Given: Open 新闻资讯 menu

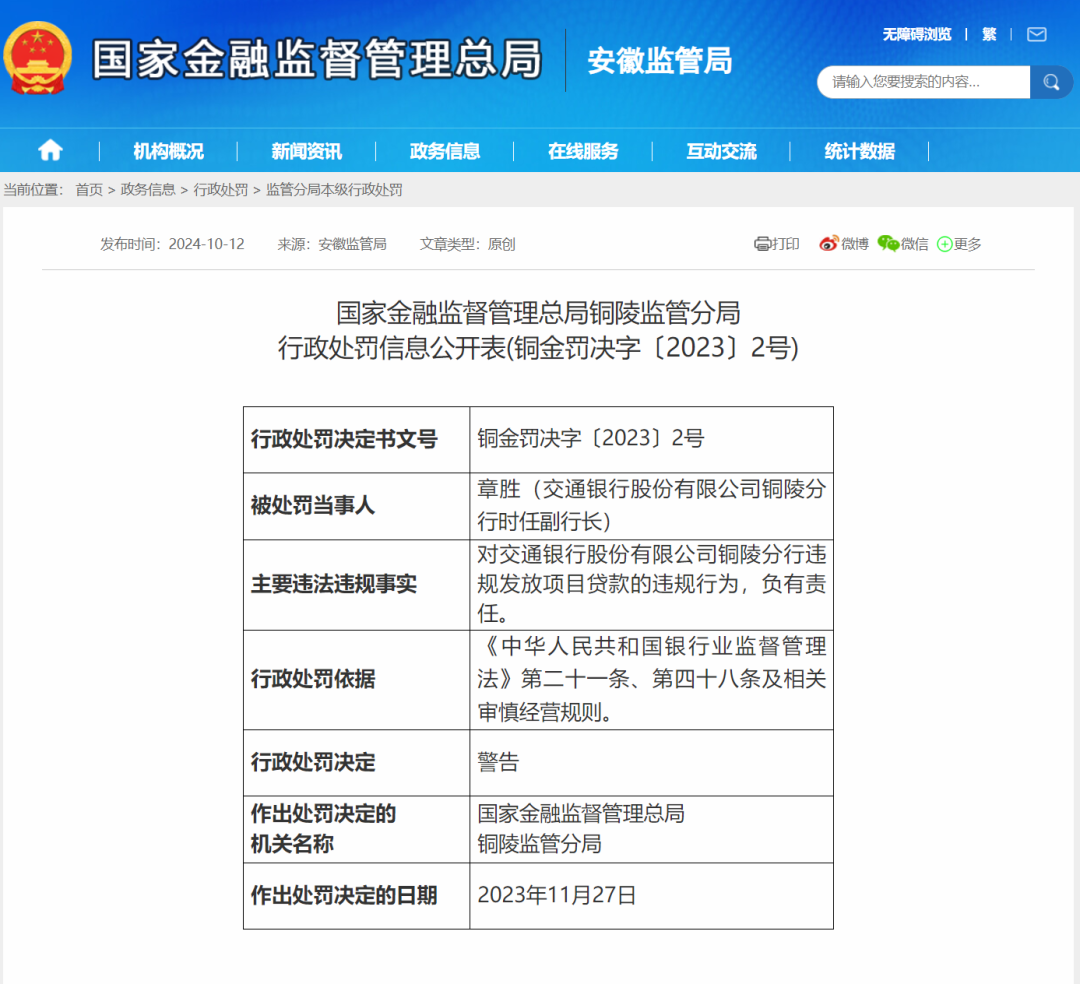Looking at the screenshot, I should [x=307, y=151].
